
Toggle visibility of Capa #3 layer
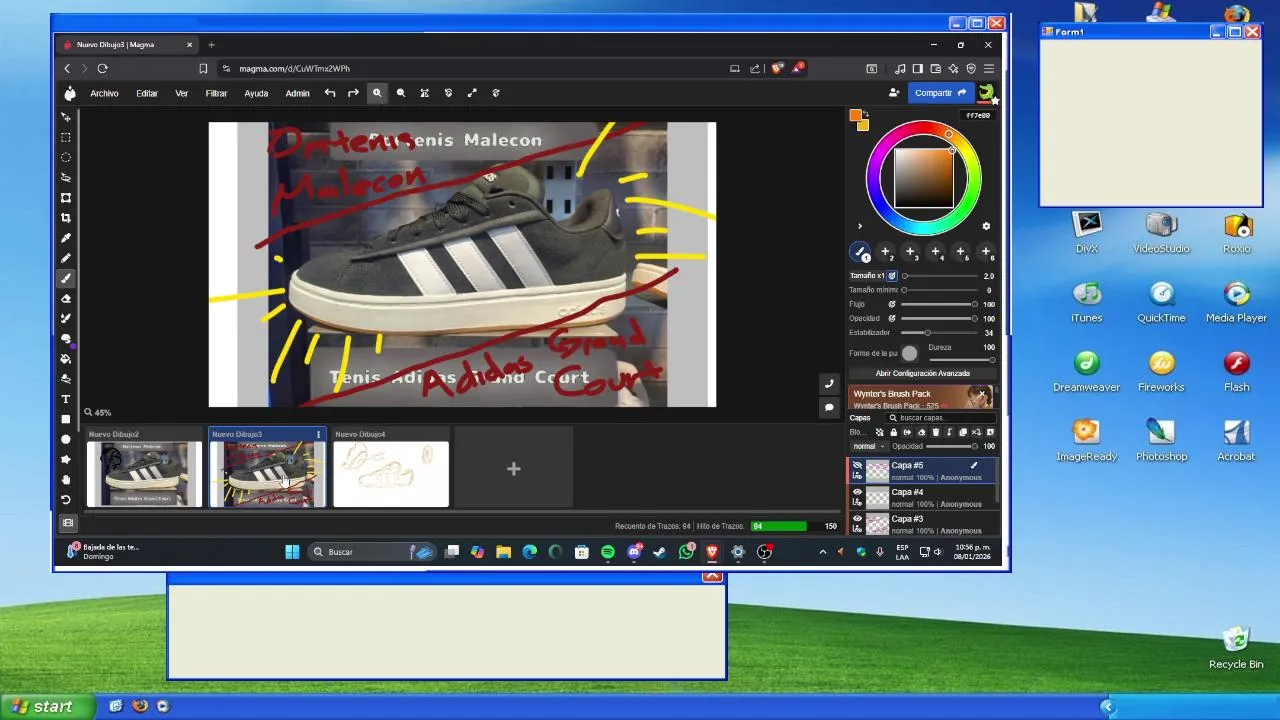(857, 519)
